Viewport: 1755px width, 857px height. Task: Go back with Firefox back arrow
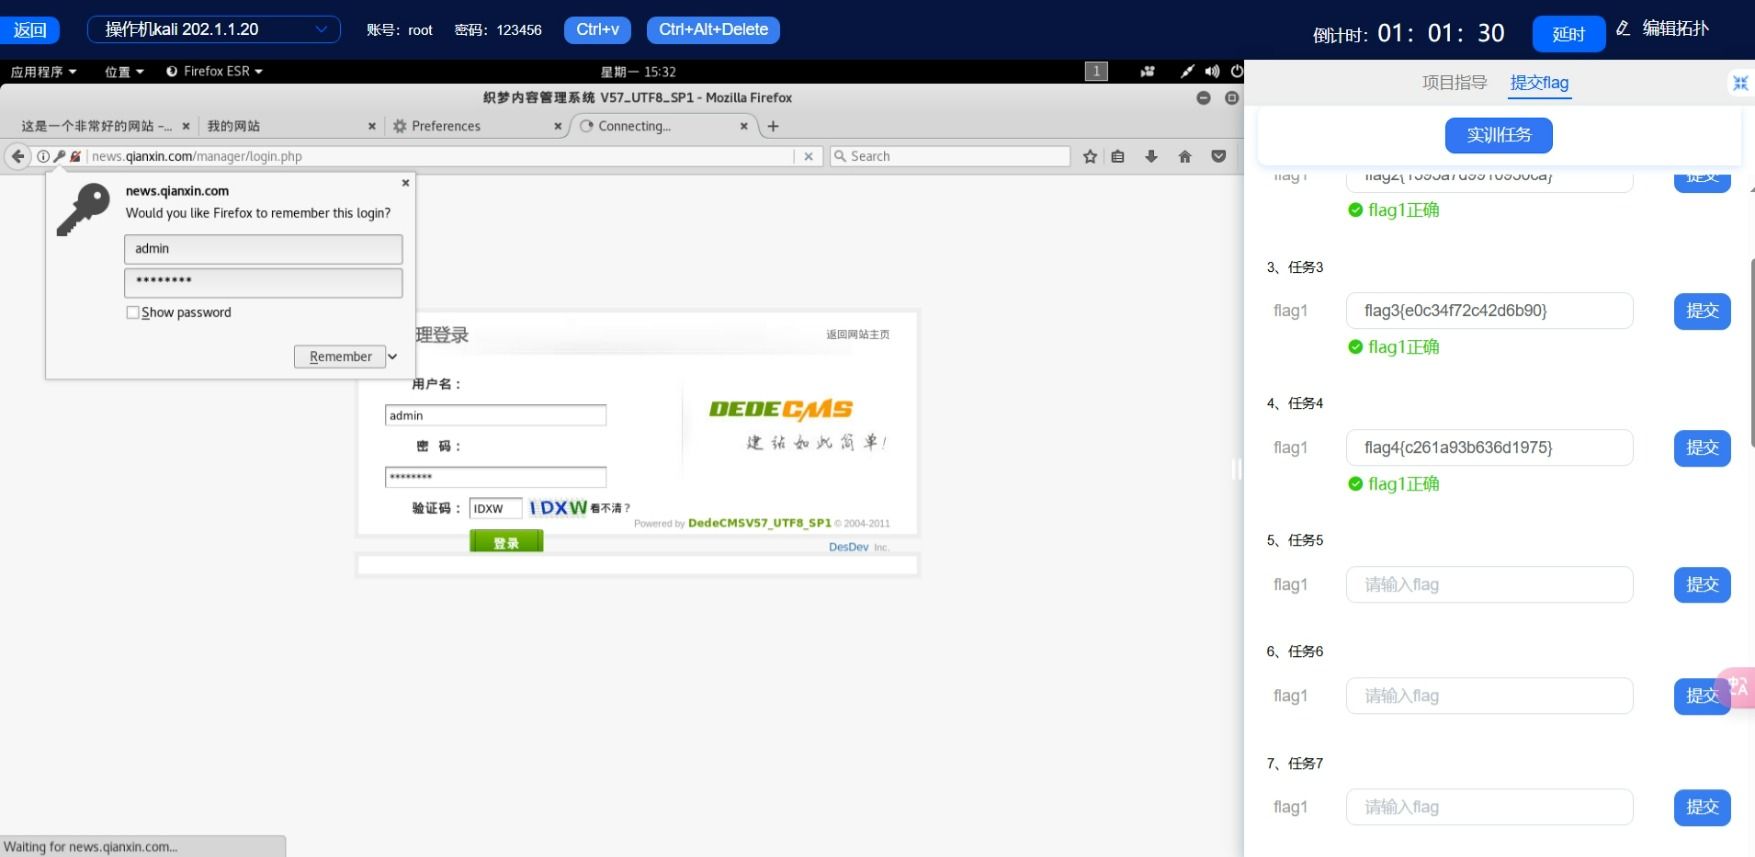click(18, 156)
